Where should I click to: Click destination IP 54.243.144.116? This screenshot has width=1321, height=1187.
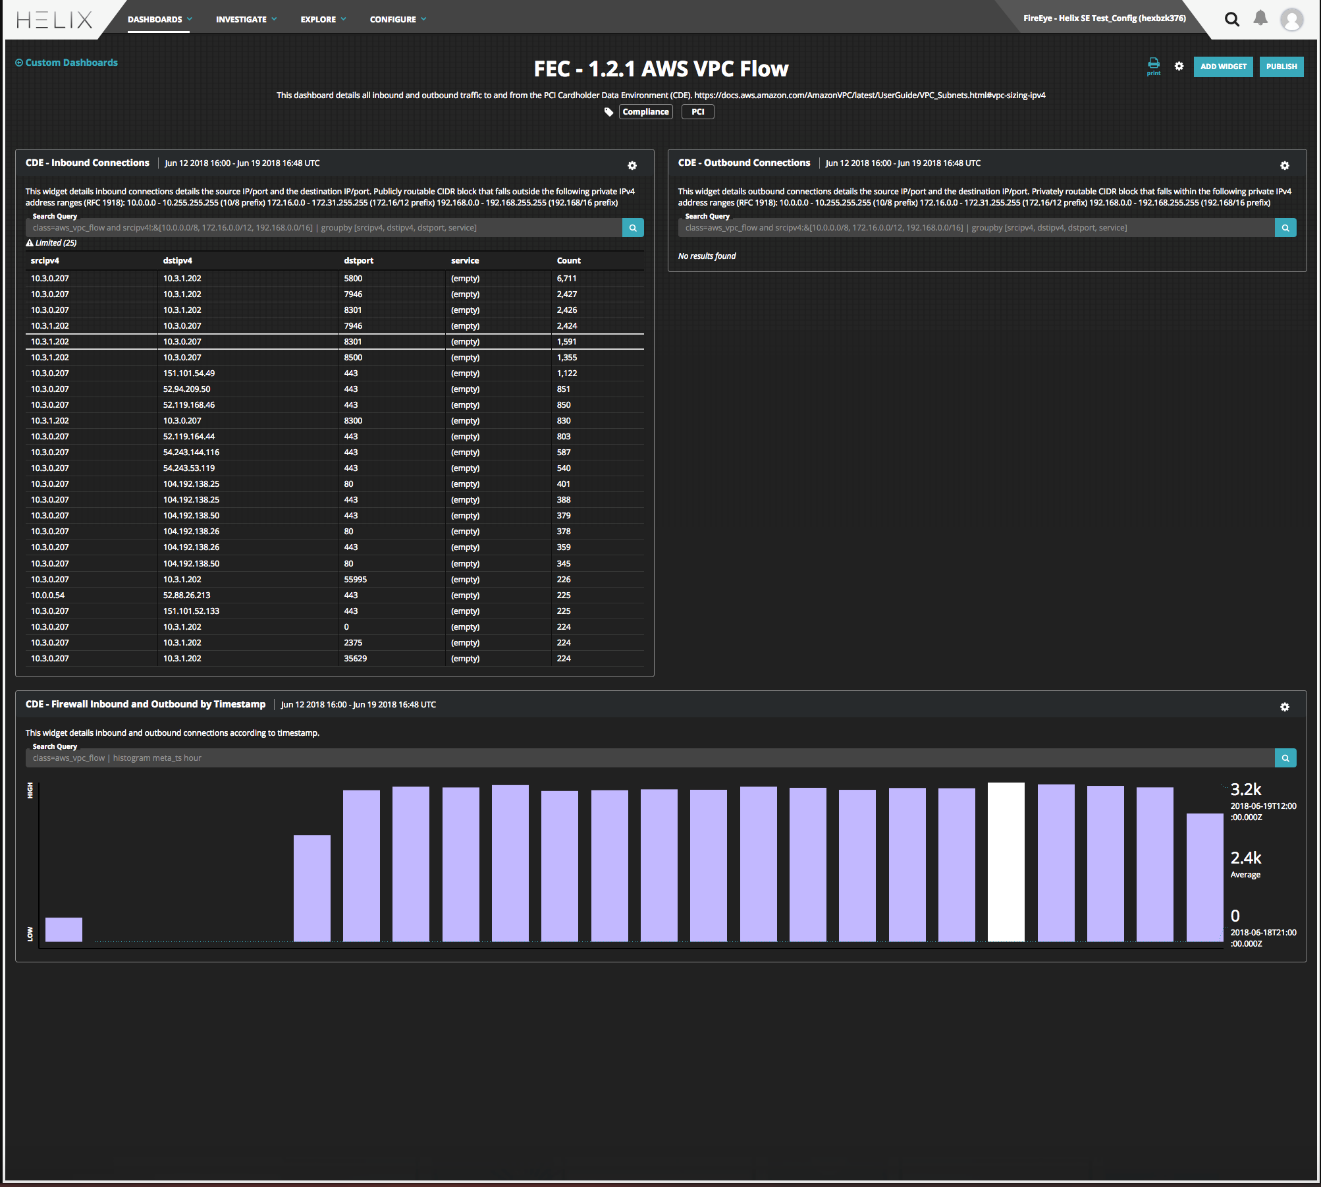point(191,452)
